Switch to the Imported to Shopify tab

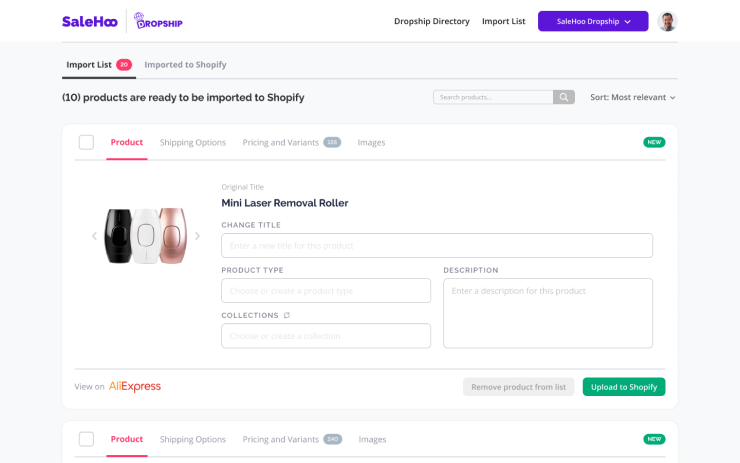pos(185,65)
